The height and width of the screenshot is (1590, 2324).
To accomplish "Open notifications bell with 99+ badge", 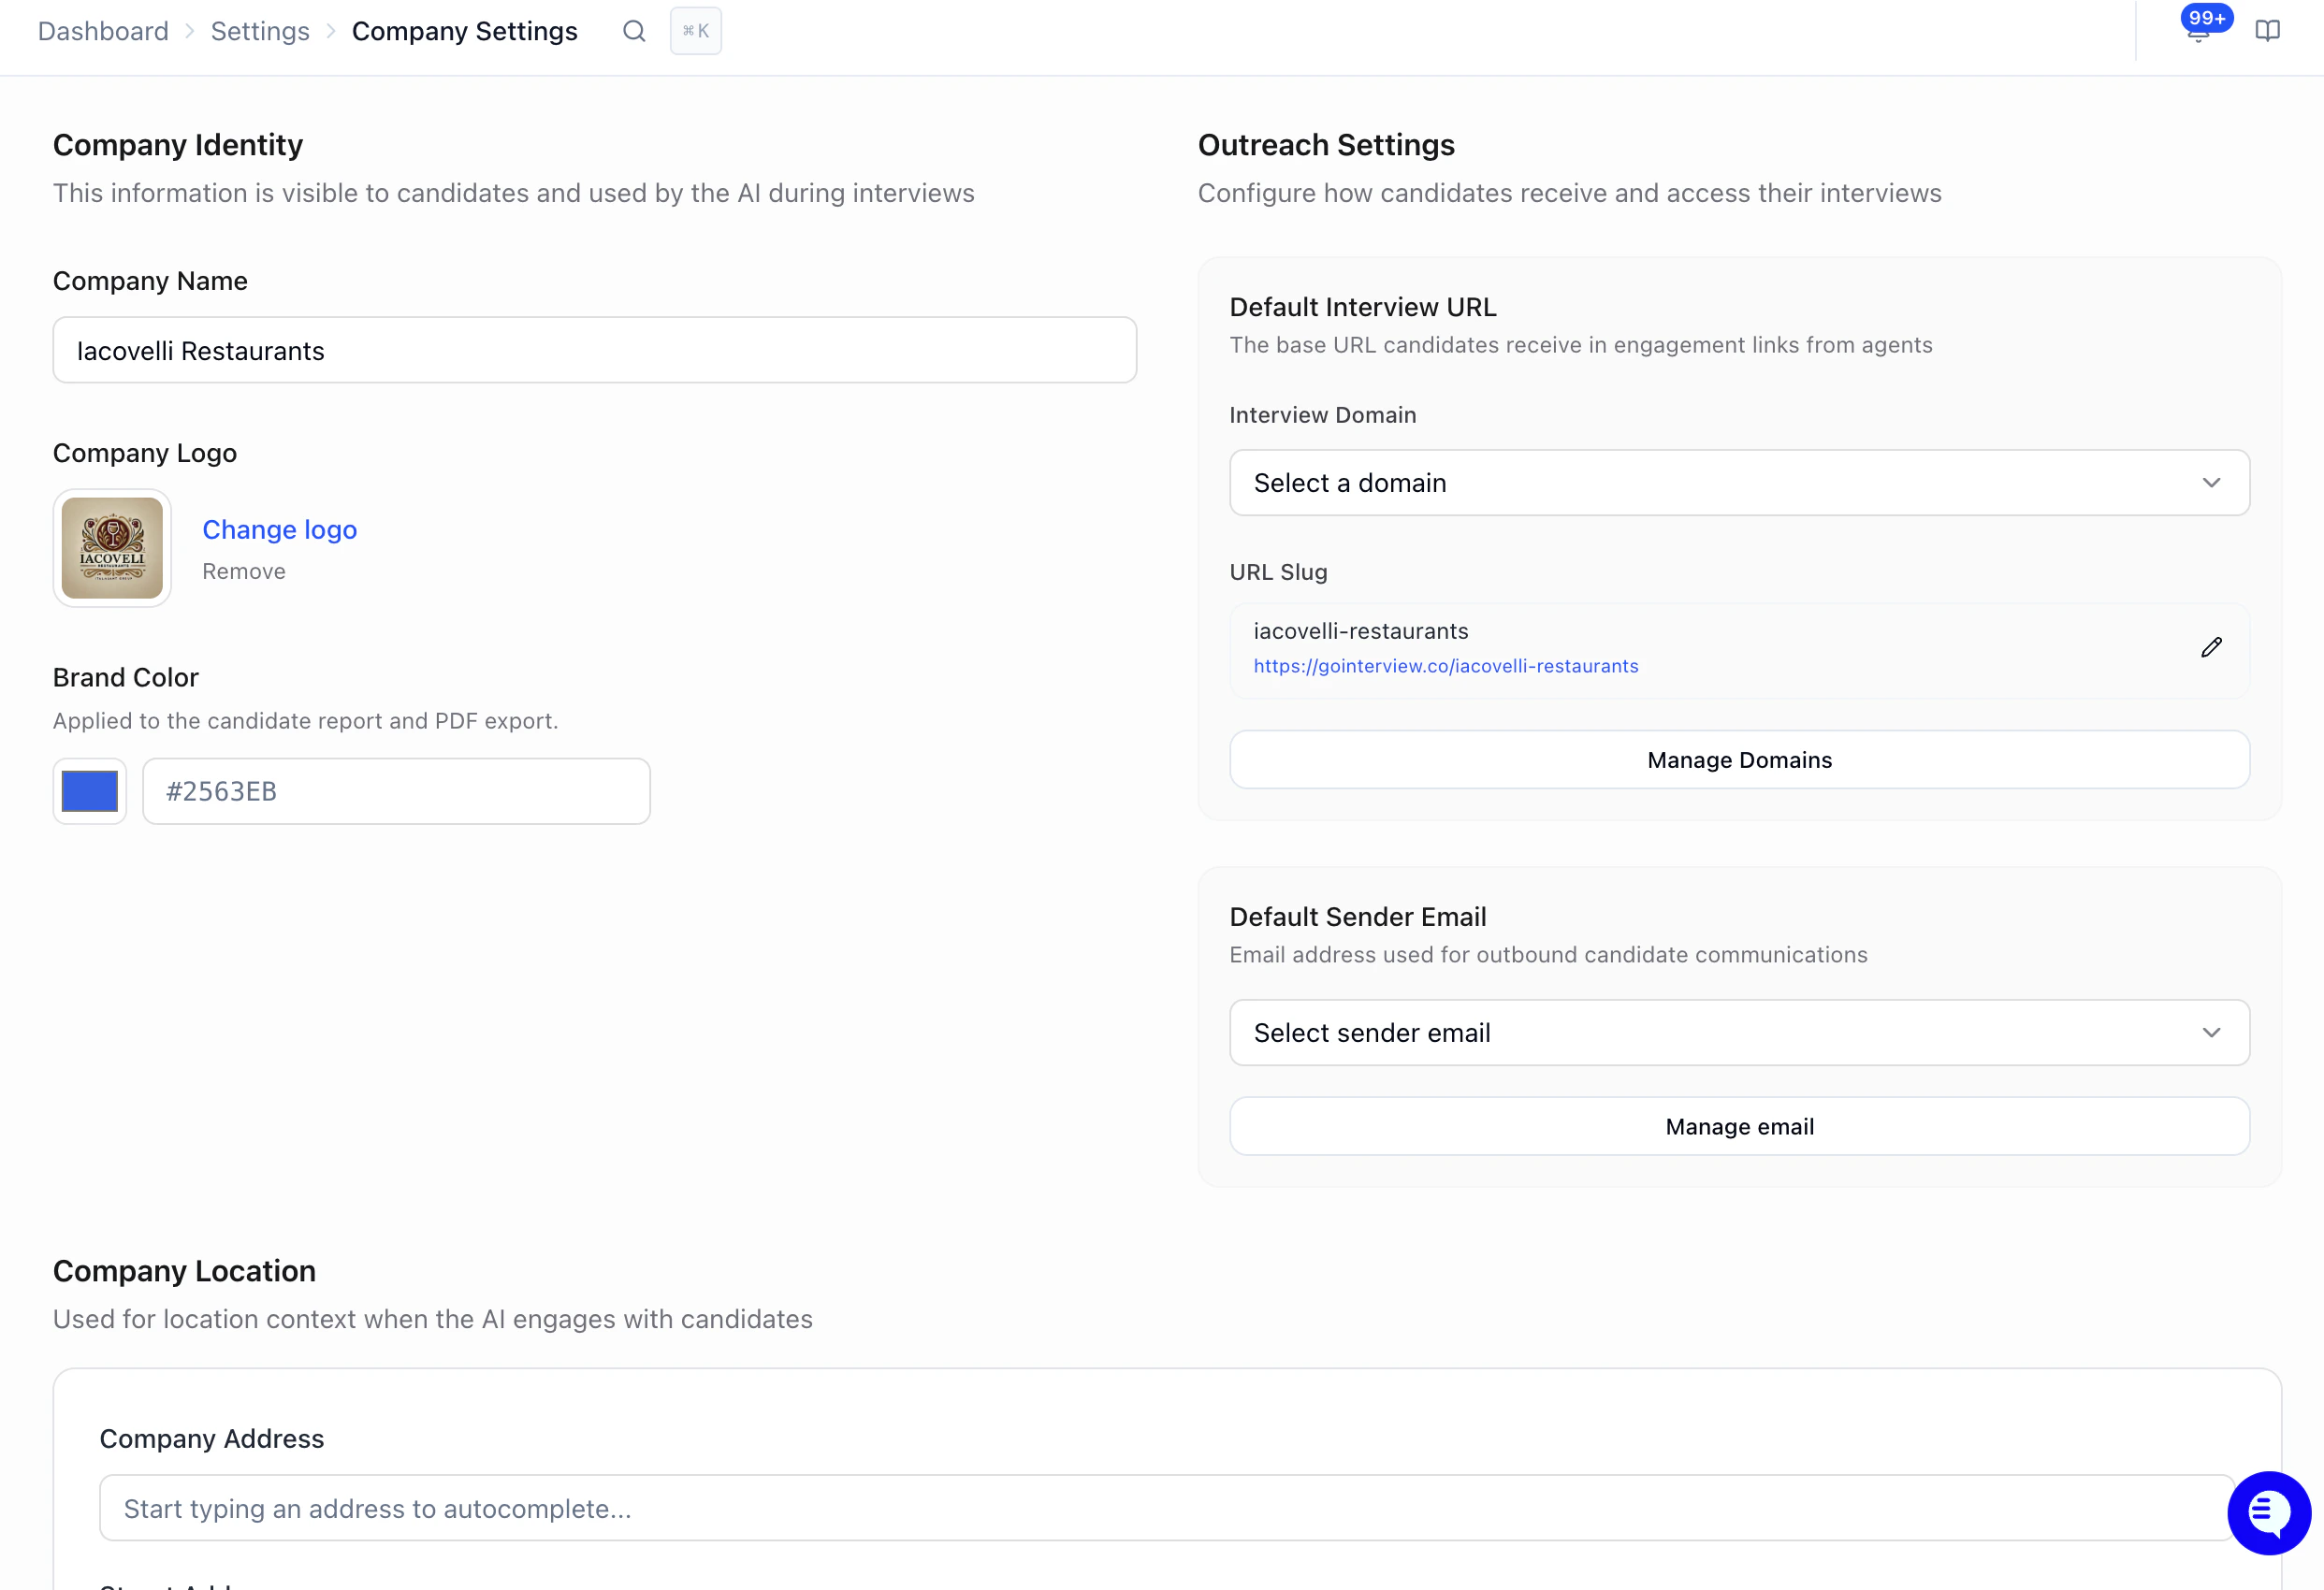I will (2199, 30).
